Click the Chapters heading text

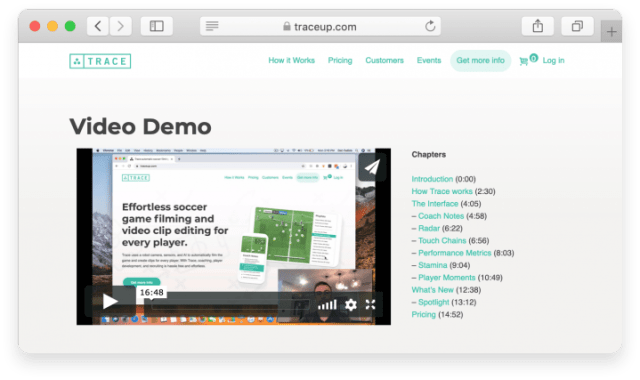[x=429, y=154]
